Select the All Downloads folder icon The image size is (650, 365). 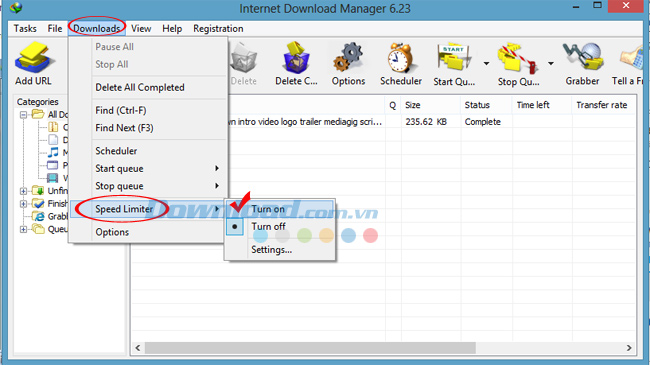coord(38,114)
